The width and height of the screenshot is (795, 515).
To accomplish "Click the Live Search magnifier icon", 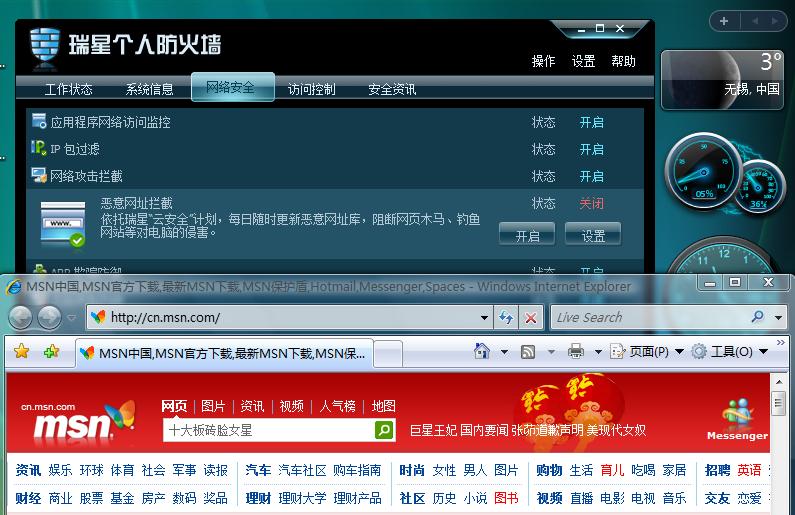I will [x=758, y=317].
